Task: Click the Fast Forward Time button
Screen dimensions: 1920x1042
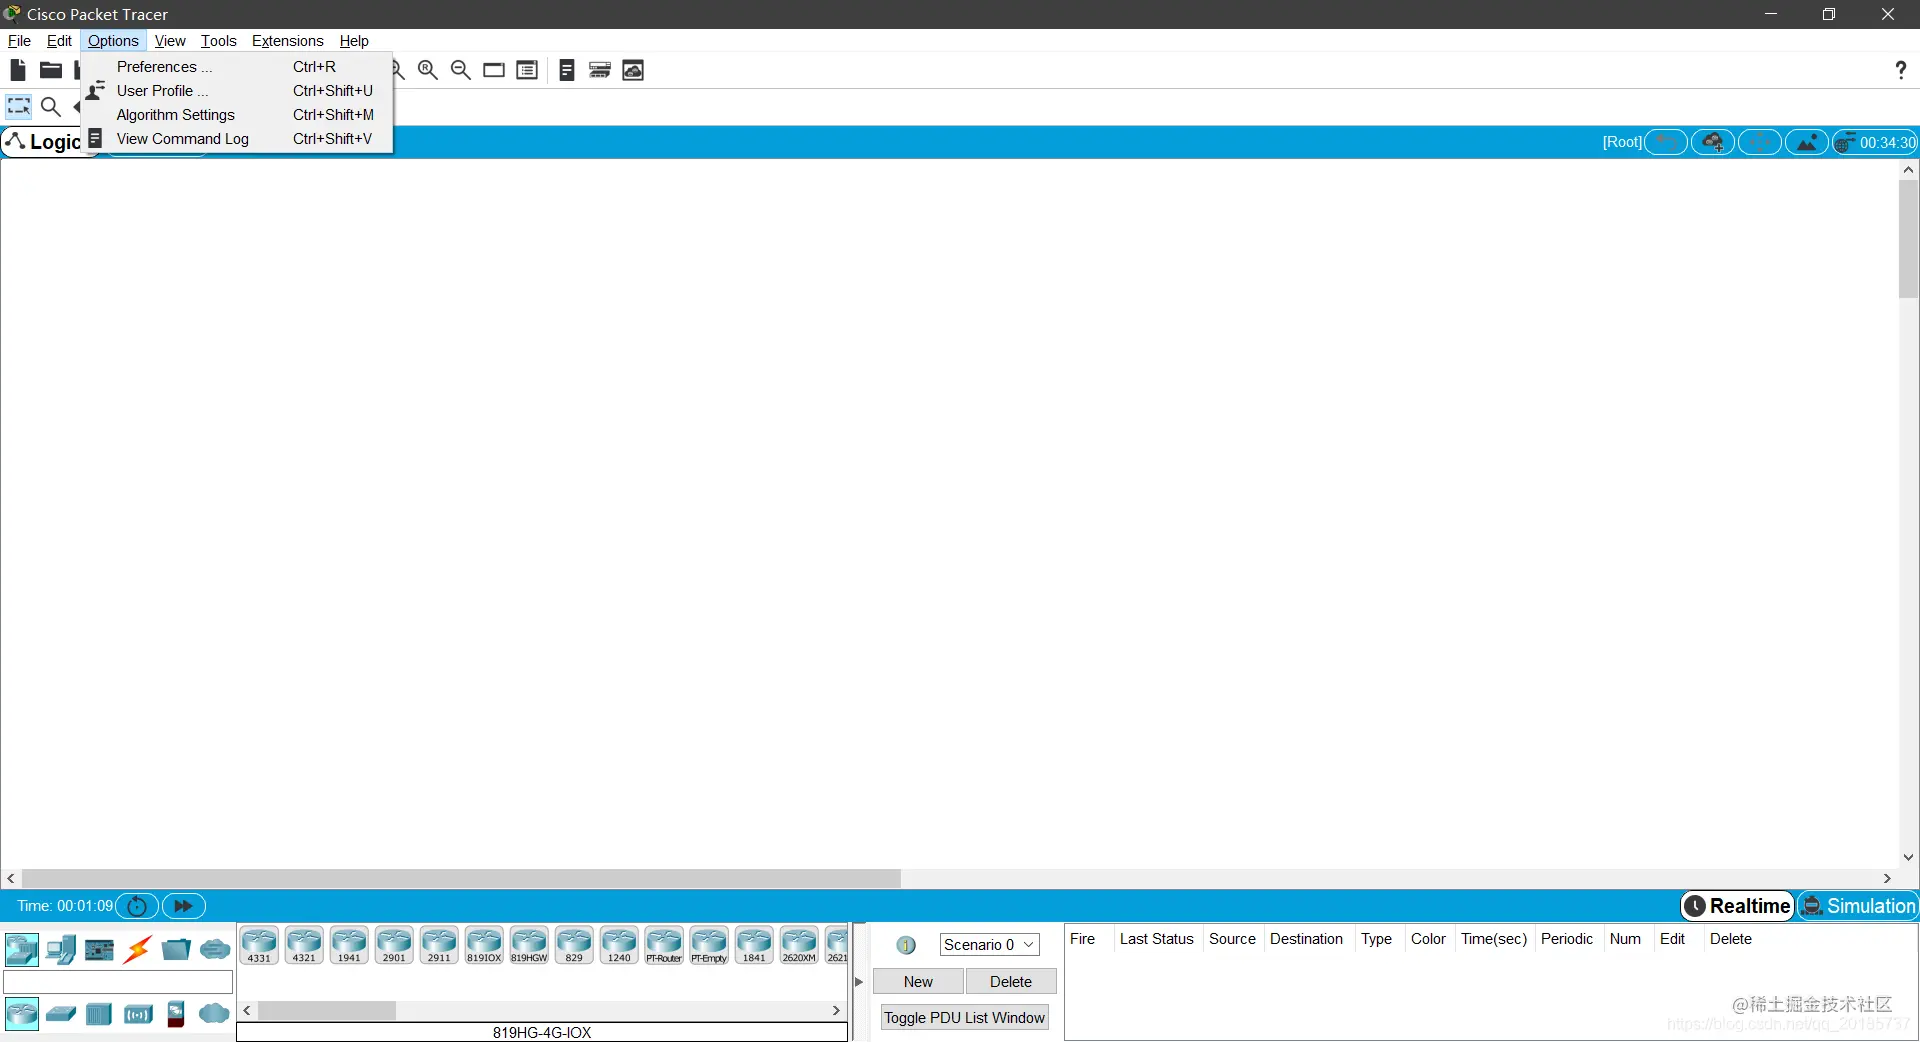Action: [184, 906]
